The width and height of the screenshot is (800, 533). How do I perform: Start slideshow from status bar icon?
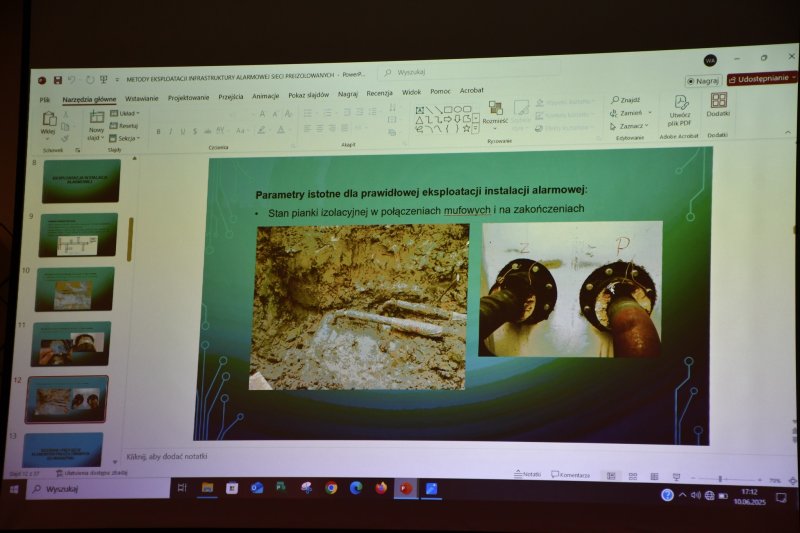[x=677, y=477]
